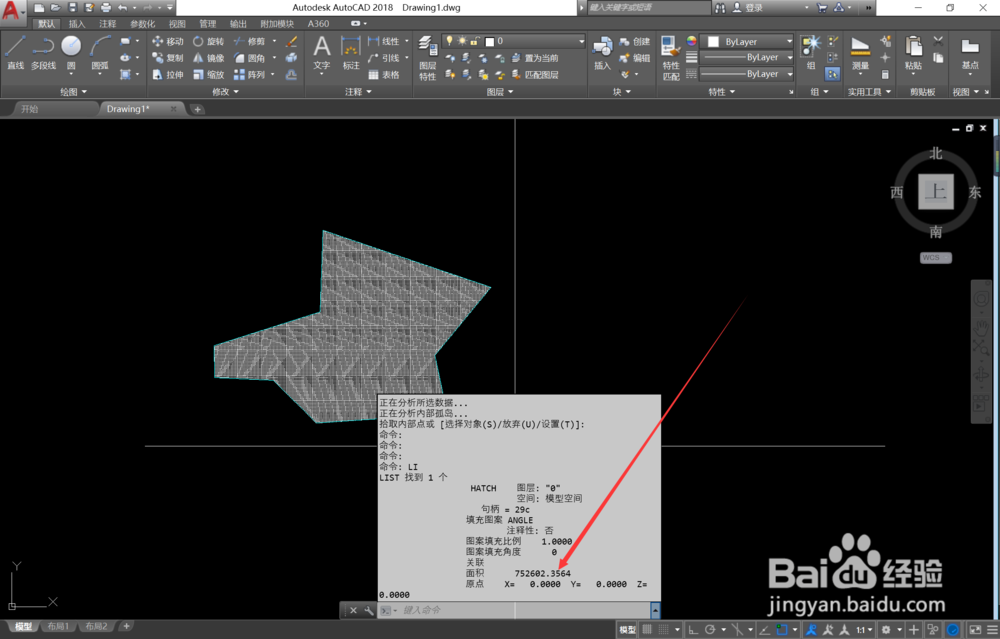Viewport: 1000px width, 639px height.
Task: Toggle polar tracking in status bar
Action: 709,629
